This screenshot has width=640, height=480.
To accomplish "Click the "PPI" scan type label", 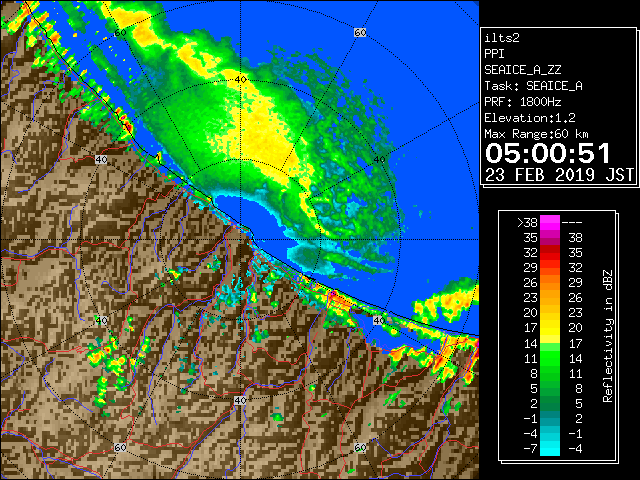I will 494,54.
